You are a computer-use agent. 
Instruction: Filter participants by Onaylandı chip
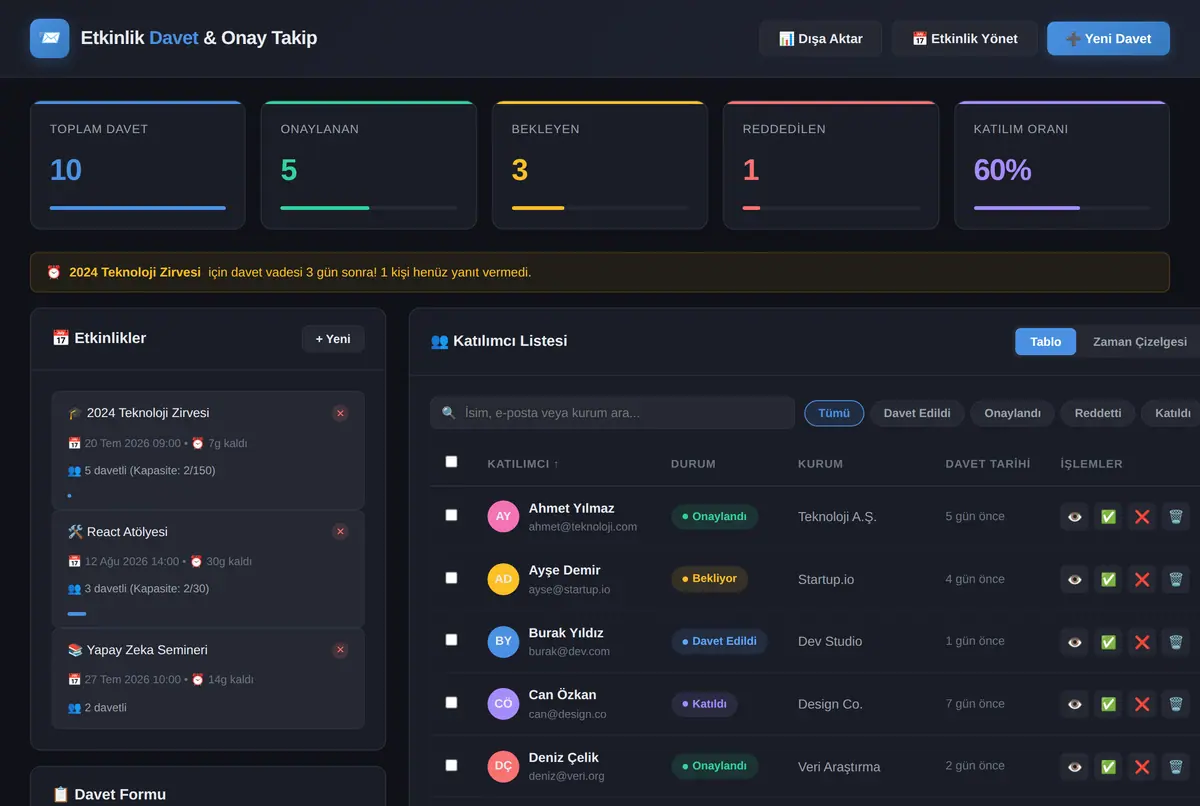tap(1012, 413)
